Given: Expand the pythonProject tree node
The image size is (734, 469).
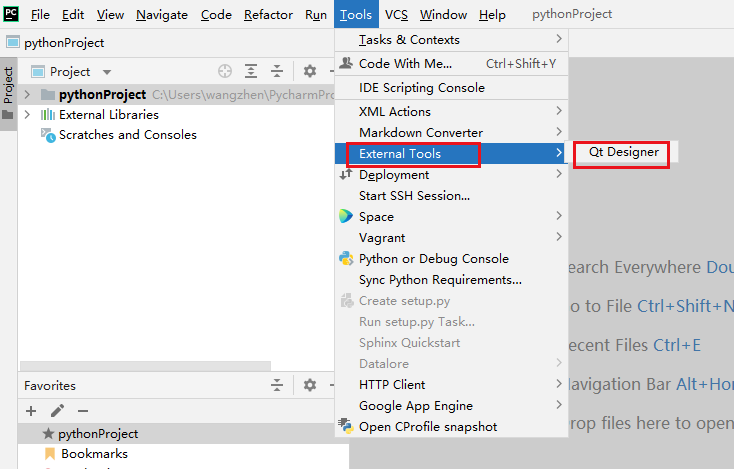Looking at the screenshot, I should coord(27,95).
